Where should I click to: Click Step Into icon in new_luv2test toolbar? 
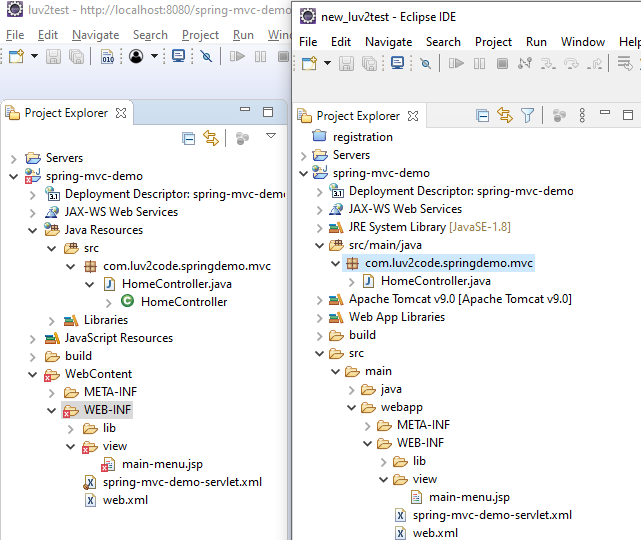548,63
